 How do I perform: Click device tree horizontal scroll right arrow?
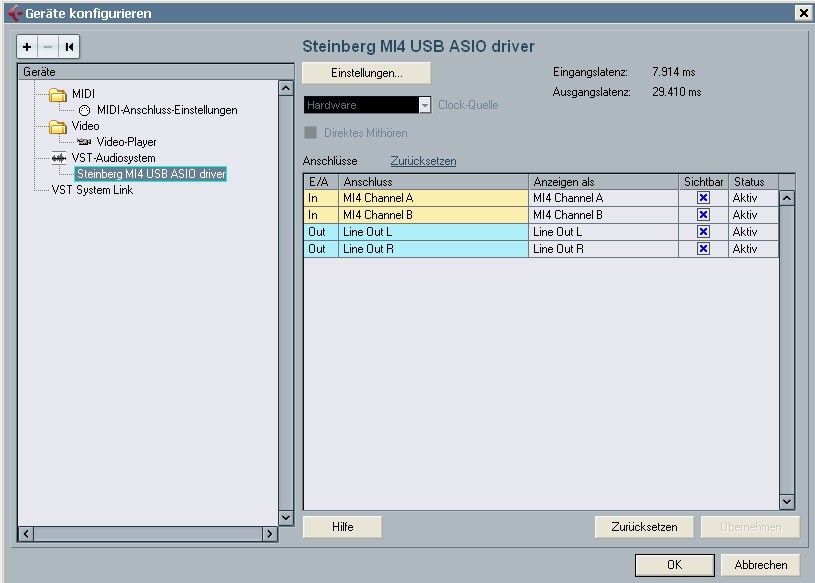pyautogui.click(x=269, y=534)
